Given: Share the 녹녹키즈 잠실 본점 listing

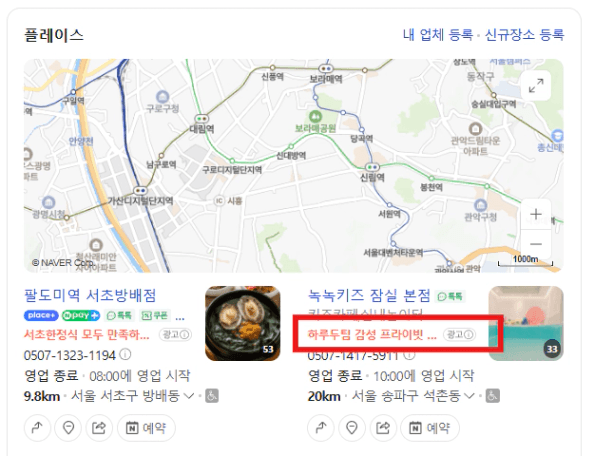Looking at the screenshot, I should 383,428.
